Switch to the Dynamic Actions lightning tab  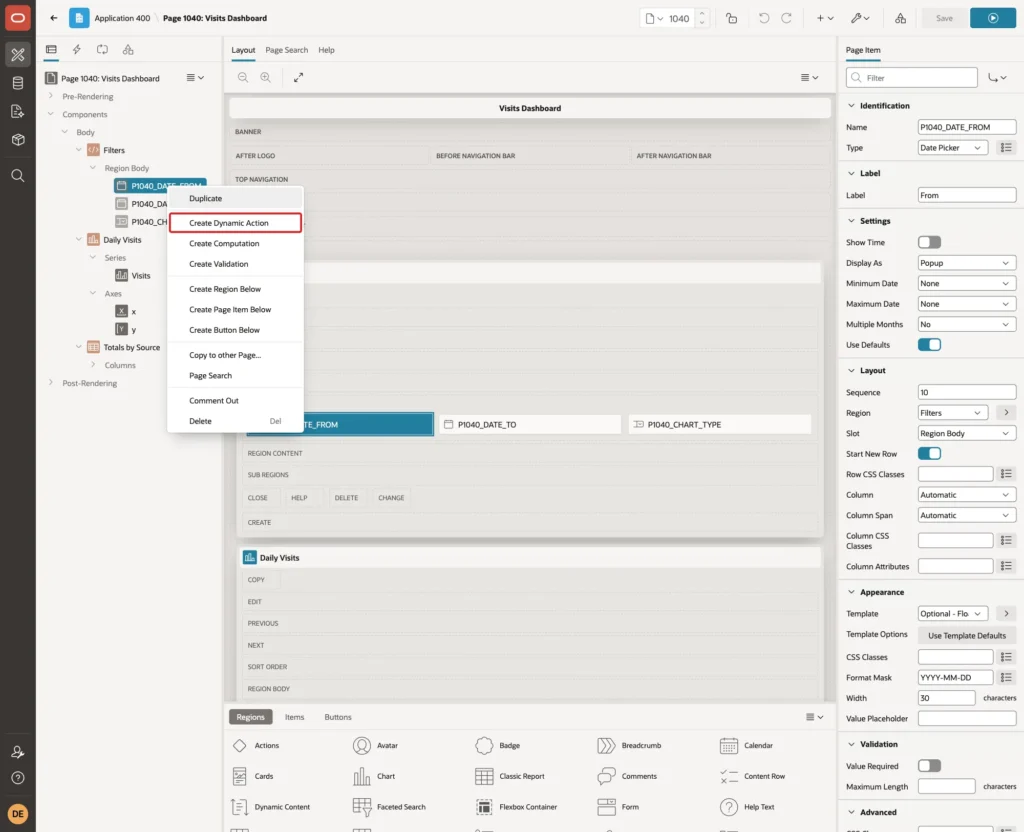76,50
